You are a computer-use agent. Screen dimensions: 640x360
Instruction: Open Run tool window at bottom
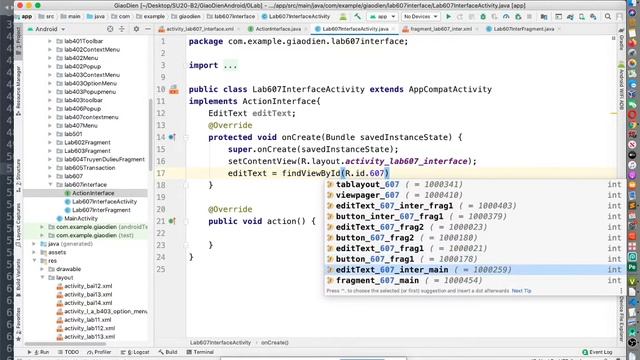[x=38, y=352]
